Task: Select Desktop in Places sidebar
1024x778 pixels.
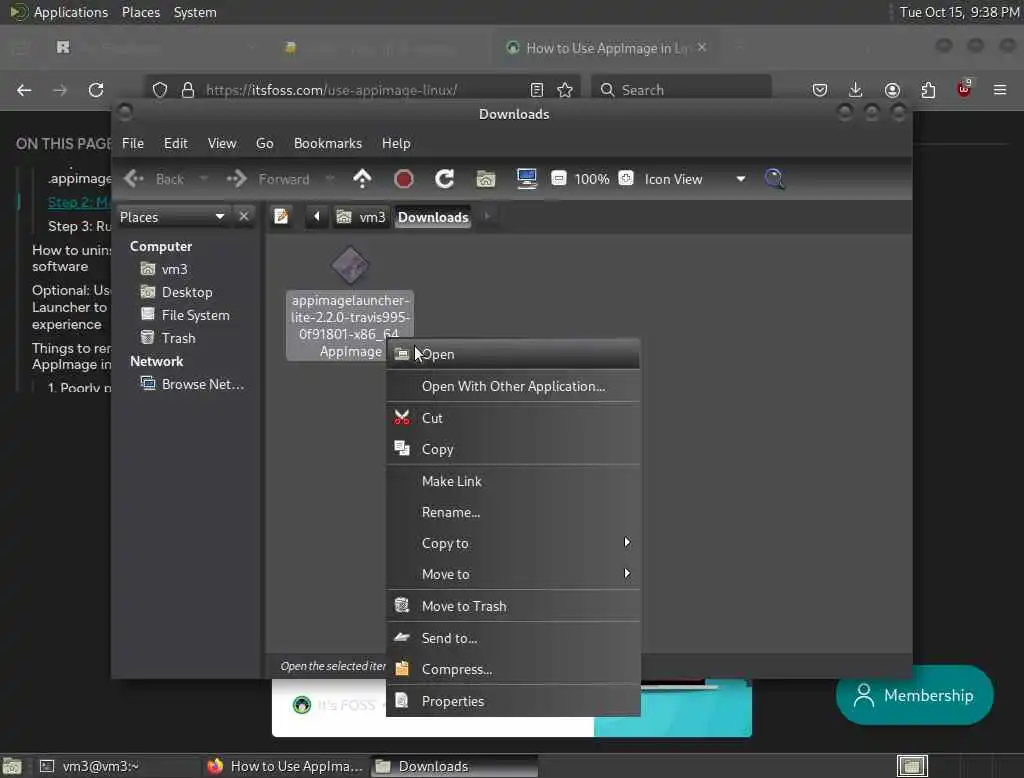Action: (x=188, y=292)
